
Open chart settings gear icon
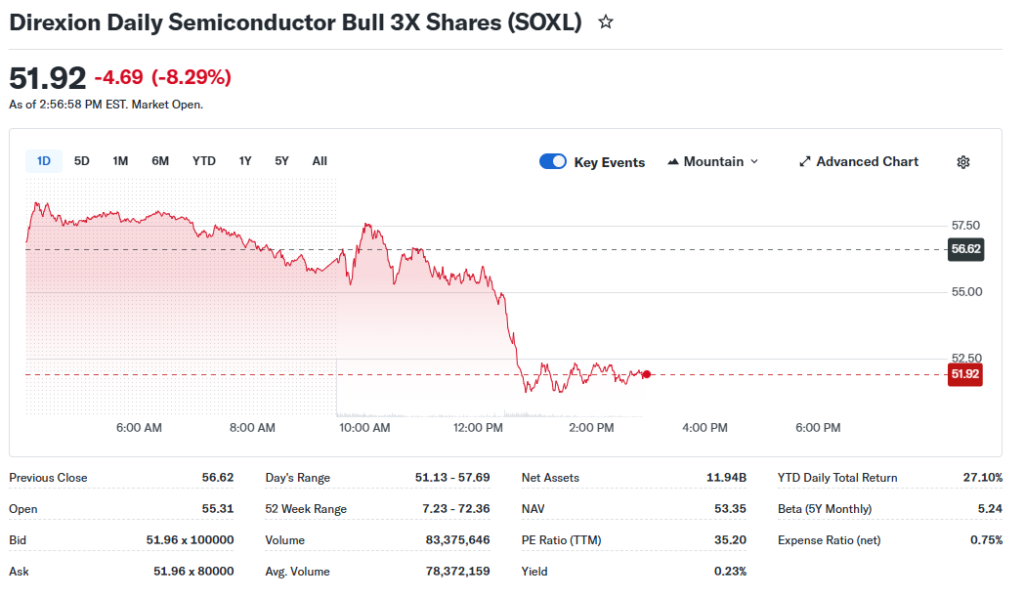click(x=963, y=162)
